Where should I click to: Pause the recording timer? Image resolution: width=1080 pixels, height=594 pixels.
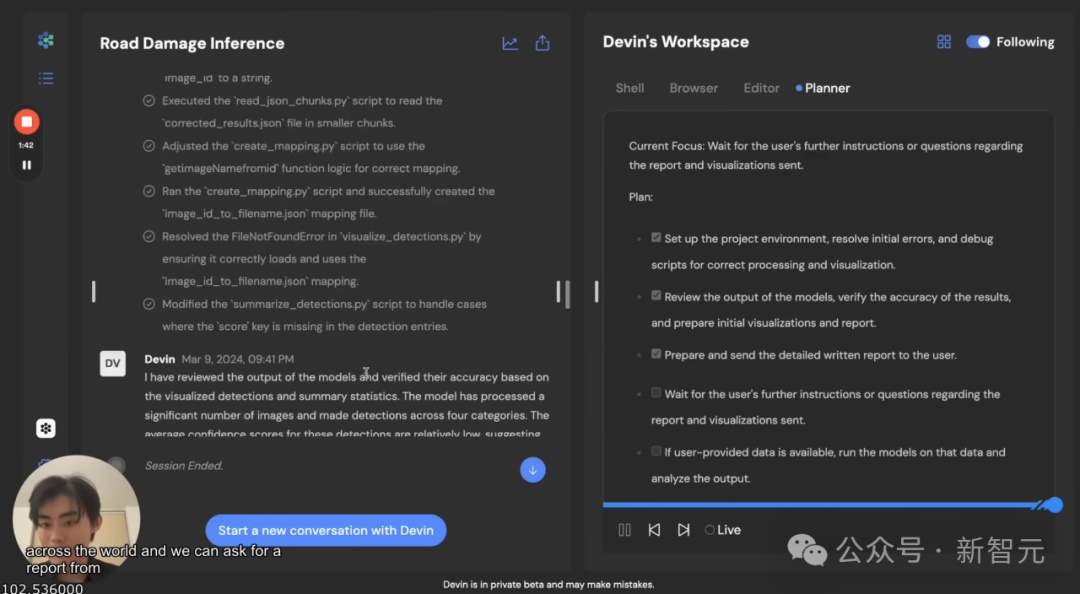click(26, 165)
